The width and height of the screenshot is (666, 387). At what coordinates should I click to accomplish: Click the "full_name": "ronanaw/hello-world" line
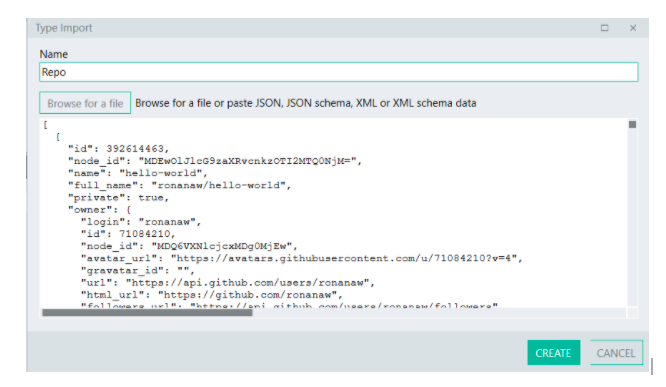(179, 185)
